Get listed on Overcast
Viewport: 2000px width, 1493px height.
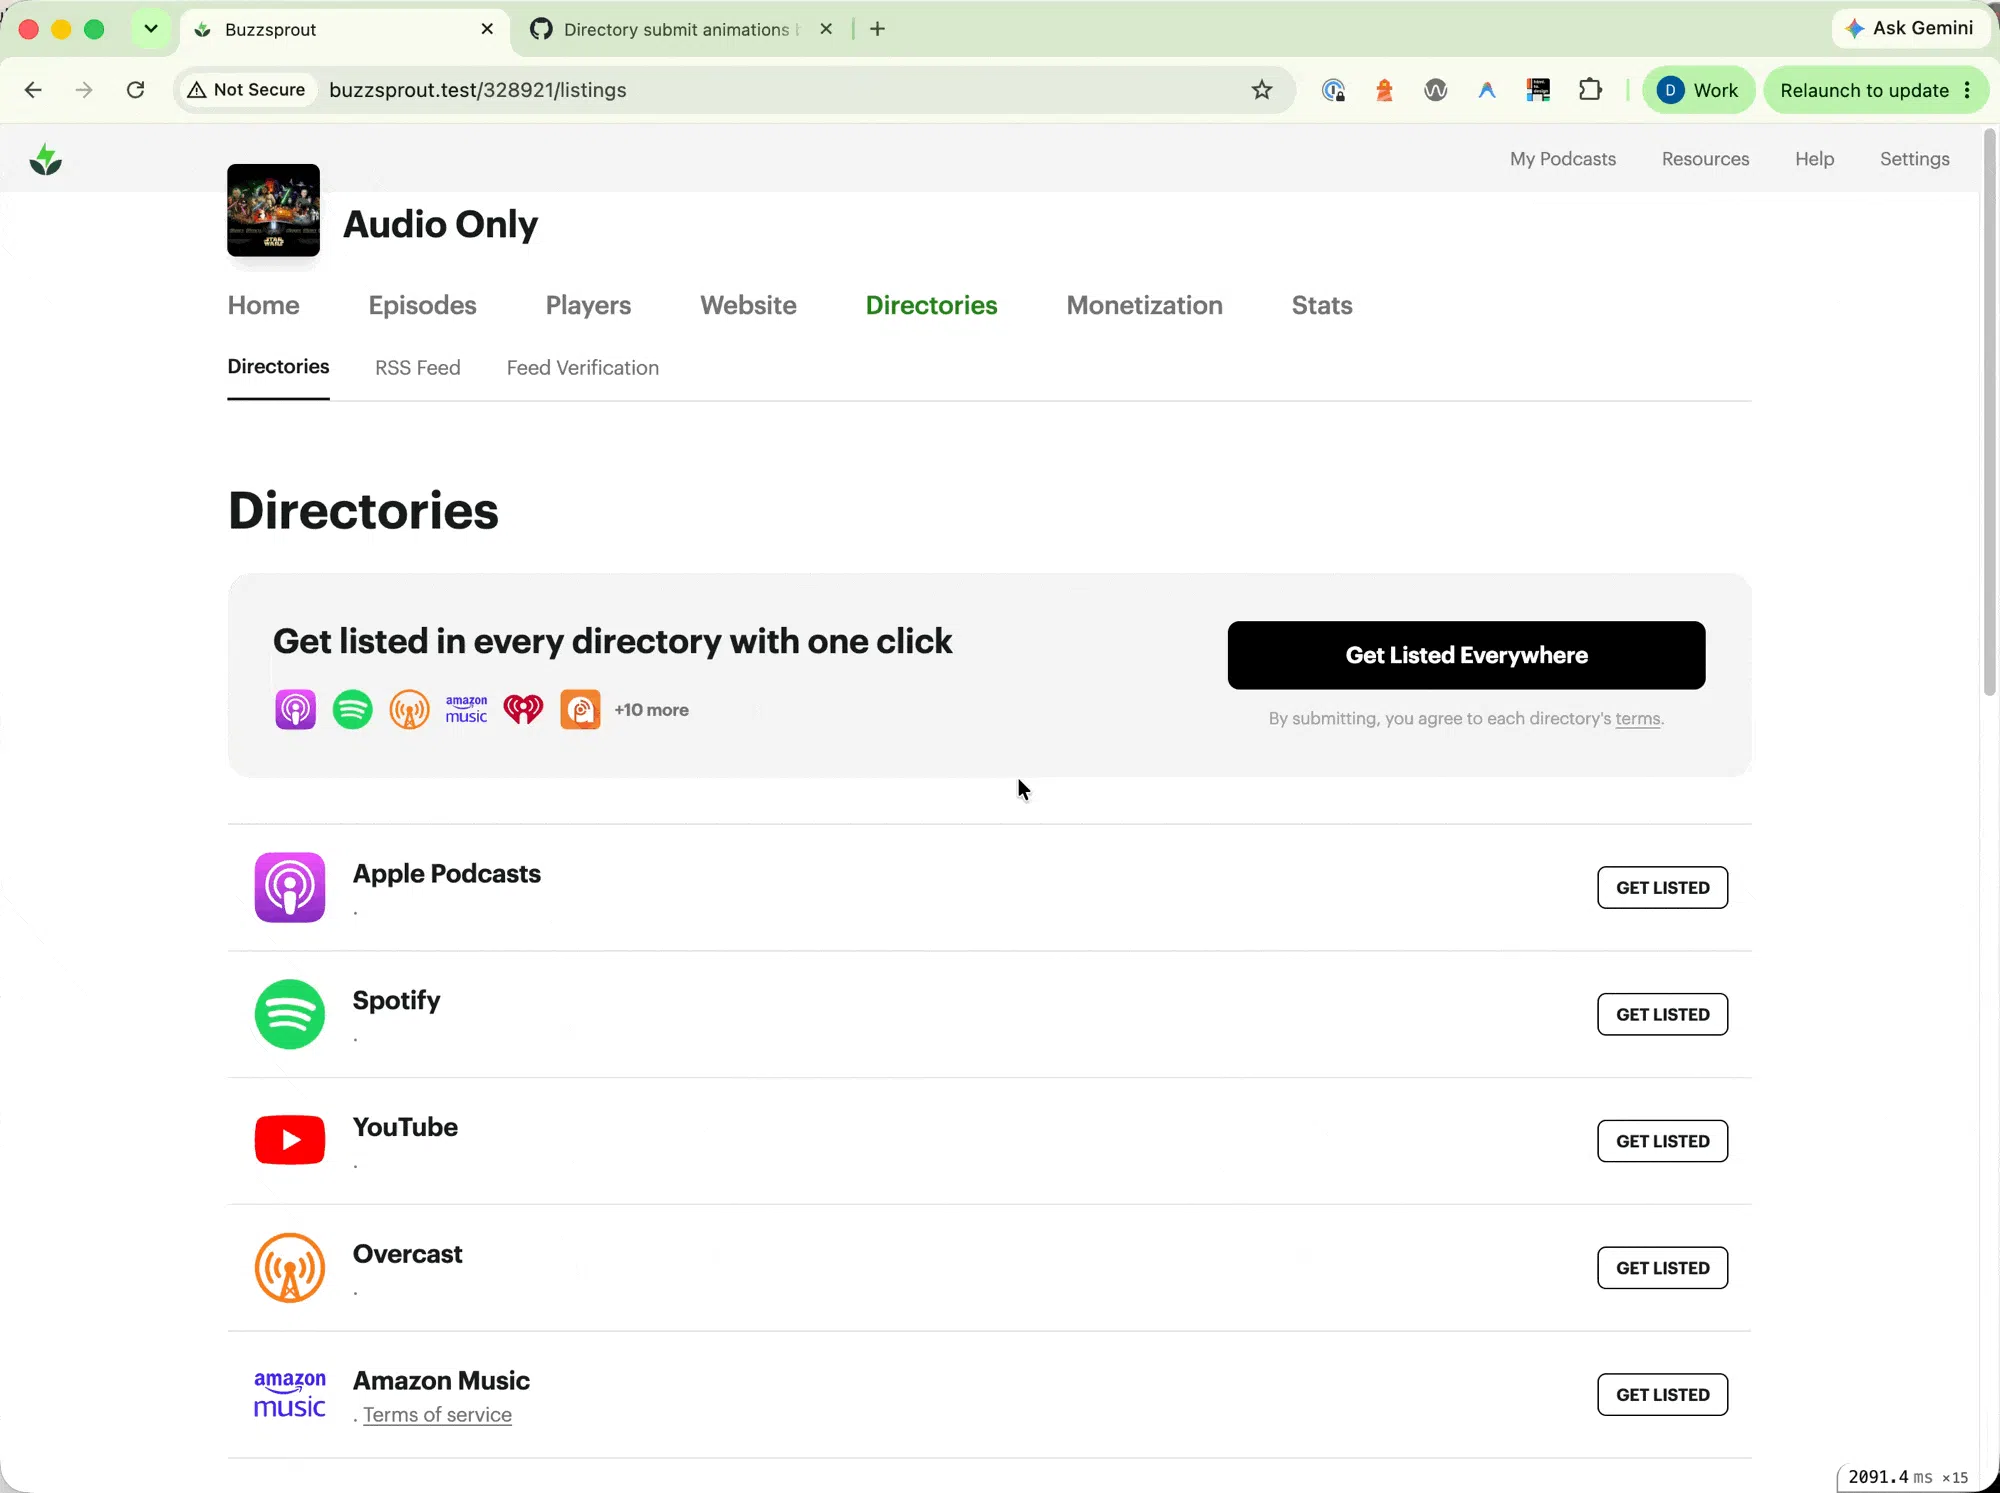[x=1662, y=1268]
